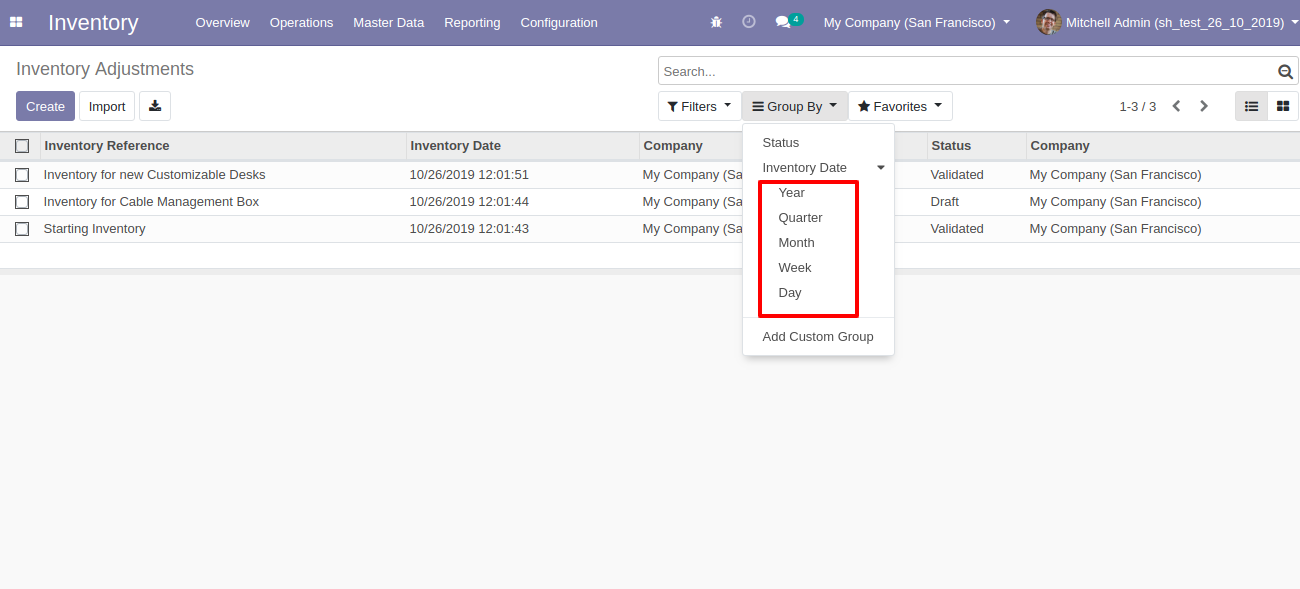Click Mitchell Admin avatar picture
The width and height of the screenshot is (1300, 589).
[1048, 22]
